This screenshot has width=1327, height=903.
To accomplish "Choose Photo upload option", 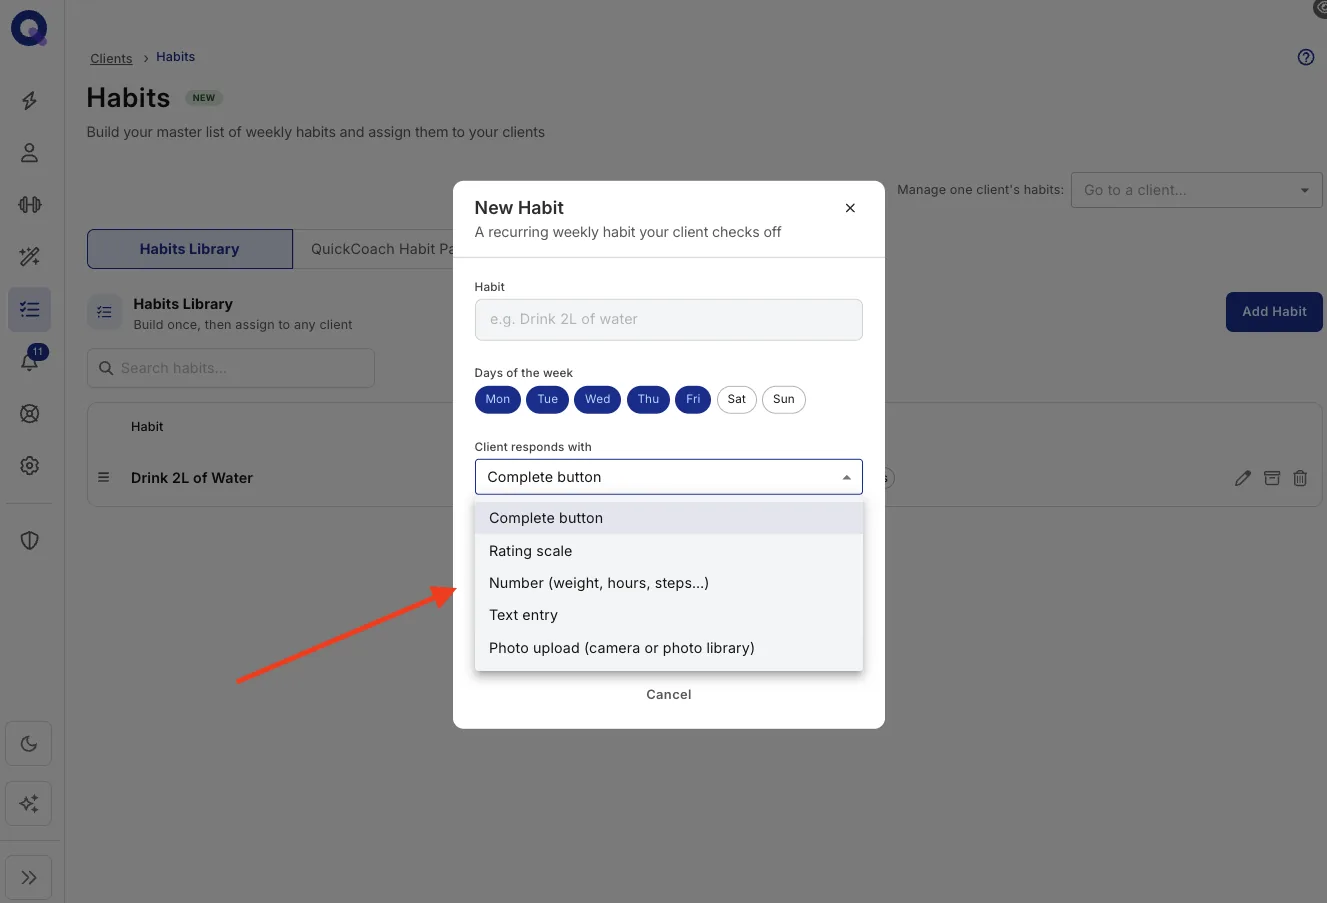I will point(669,648).
